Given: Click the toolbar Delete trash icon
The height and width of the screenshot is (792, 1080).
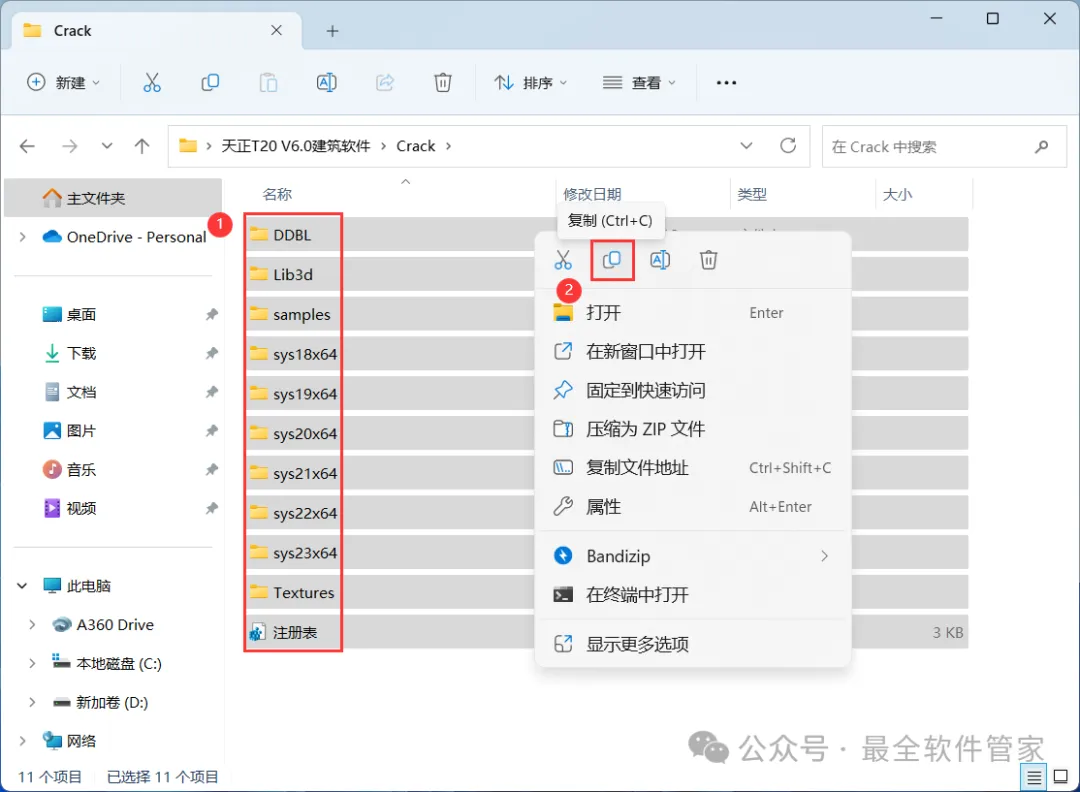Looking at the screenshot, I should [x=443, y=83].
